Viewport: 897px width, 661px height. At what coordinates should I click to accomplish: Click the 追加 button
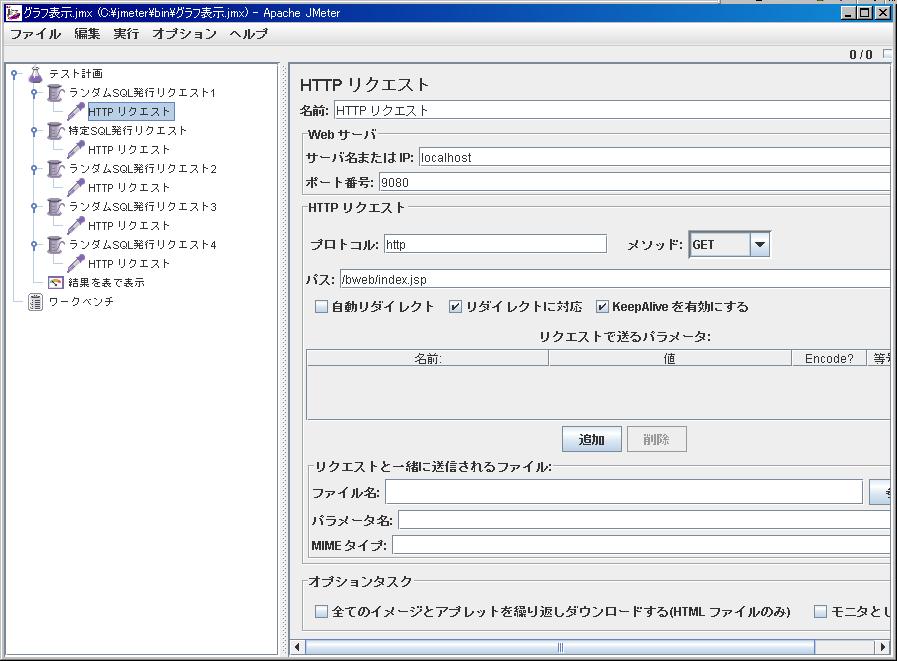point(592,440)
